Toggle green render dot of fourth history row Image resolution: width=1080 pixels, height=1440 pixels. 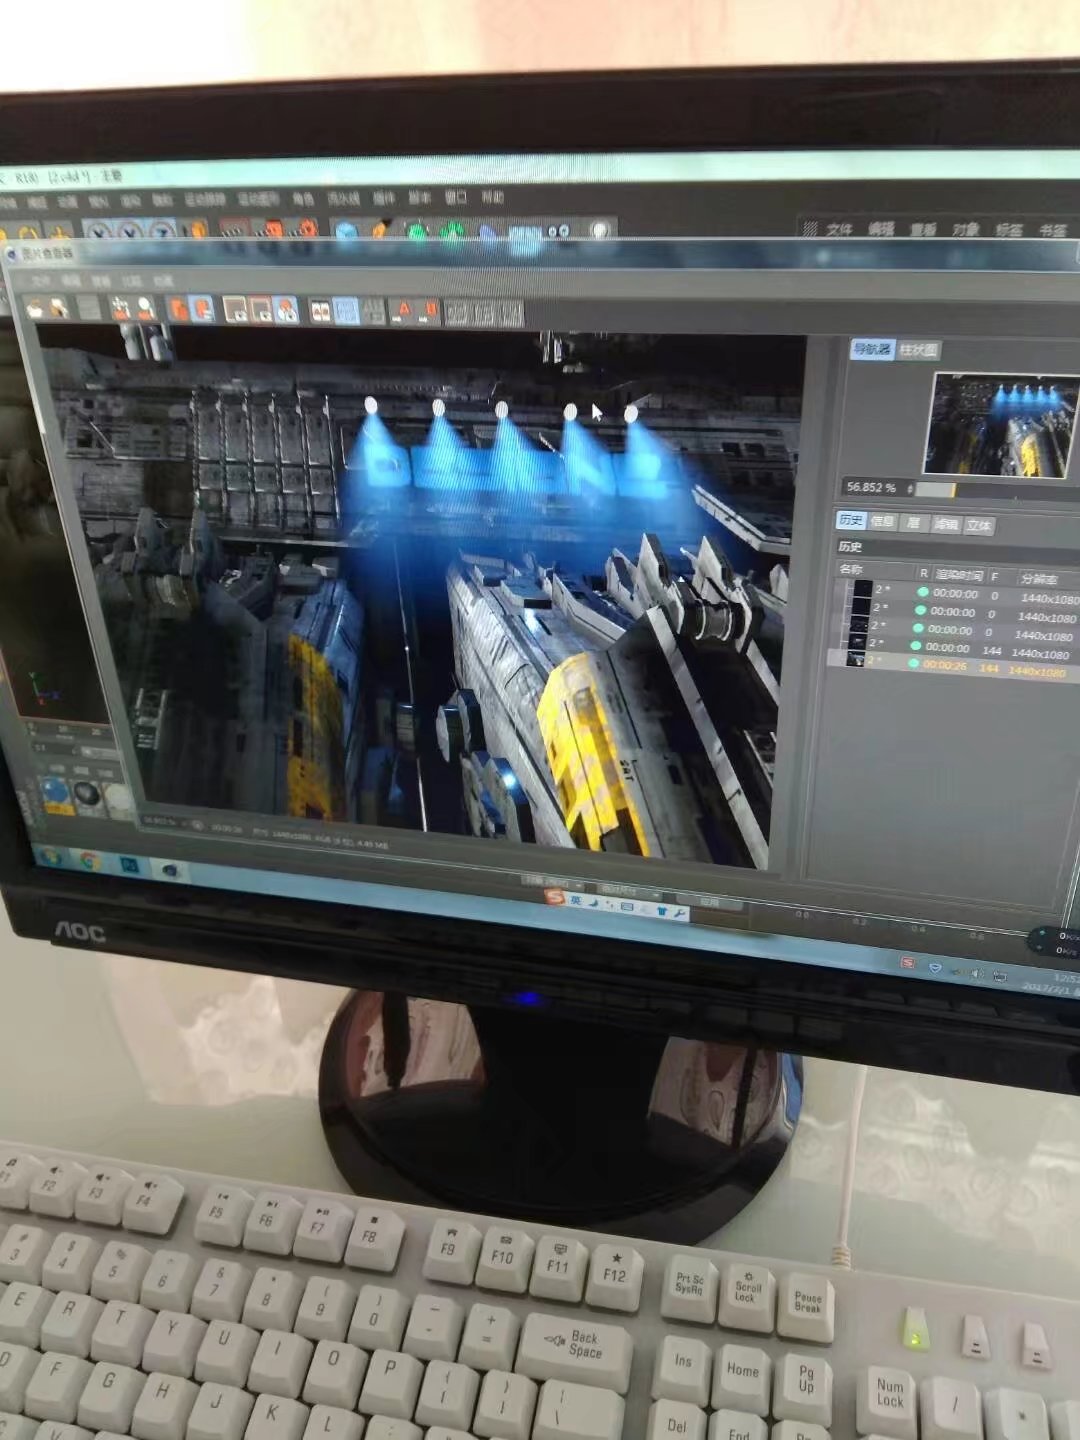coord(916,646)
